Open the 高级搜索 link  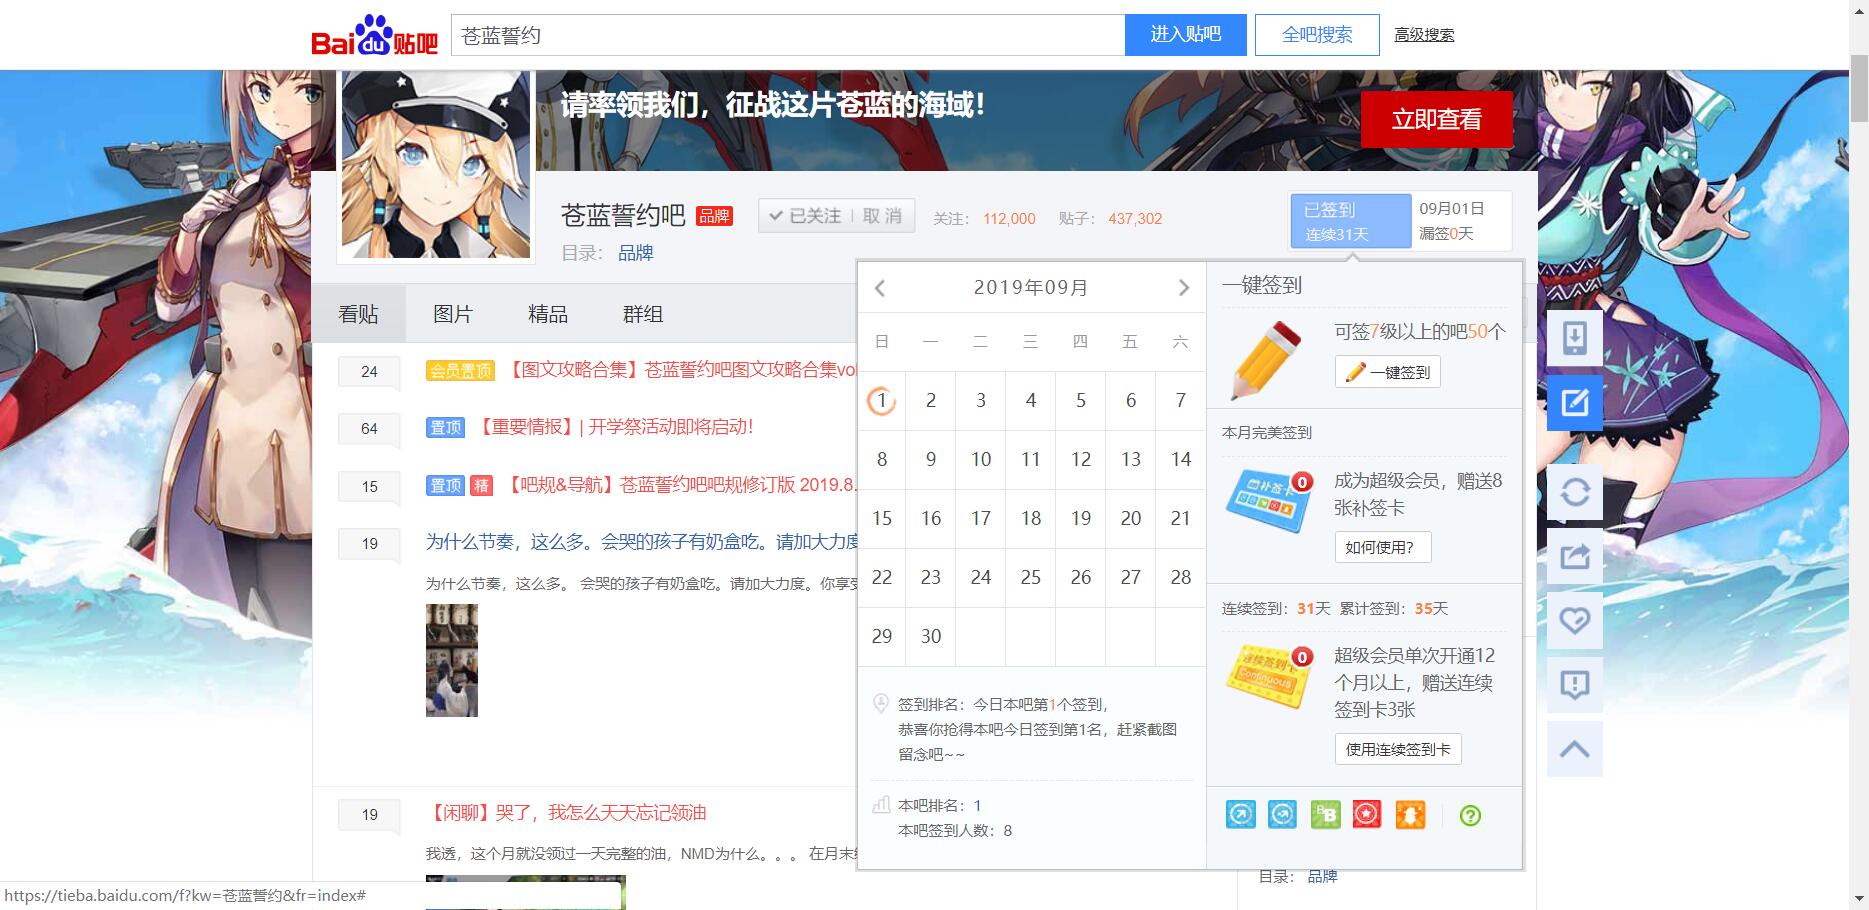click(x=1424, y=35)
